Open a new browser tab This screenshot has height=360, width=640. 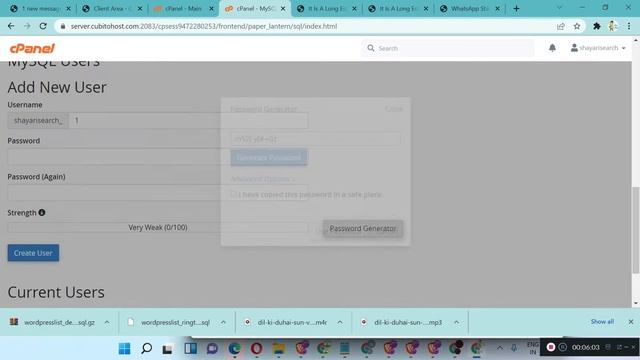[516, 9]
